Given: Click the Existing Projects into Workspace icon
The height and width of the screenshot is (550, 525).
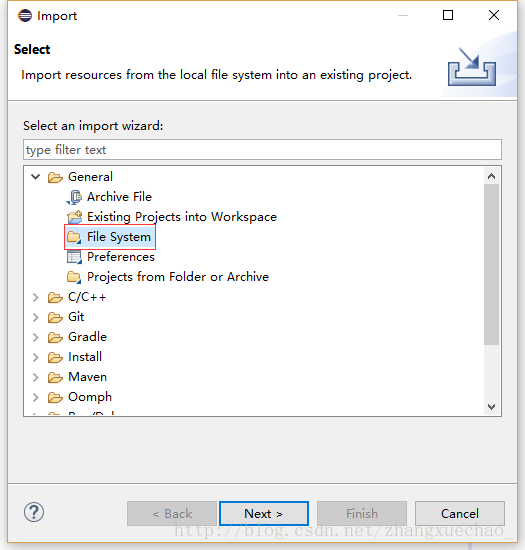Looking at the screenshot, I should tap(74, 217).
